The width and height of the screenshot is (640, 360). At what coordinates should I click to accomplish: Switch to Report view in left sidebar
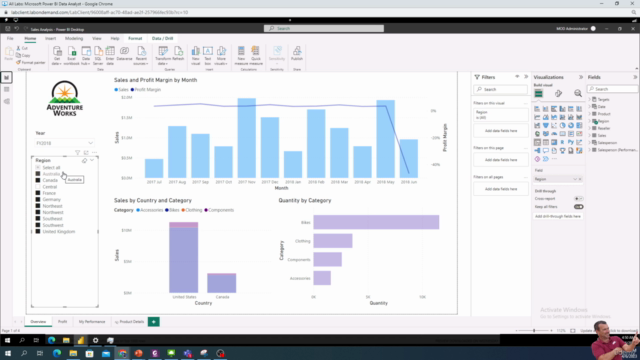coord(7,77)
